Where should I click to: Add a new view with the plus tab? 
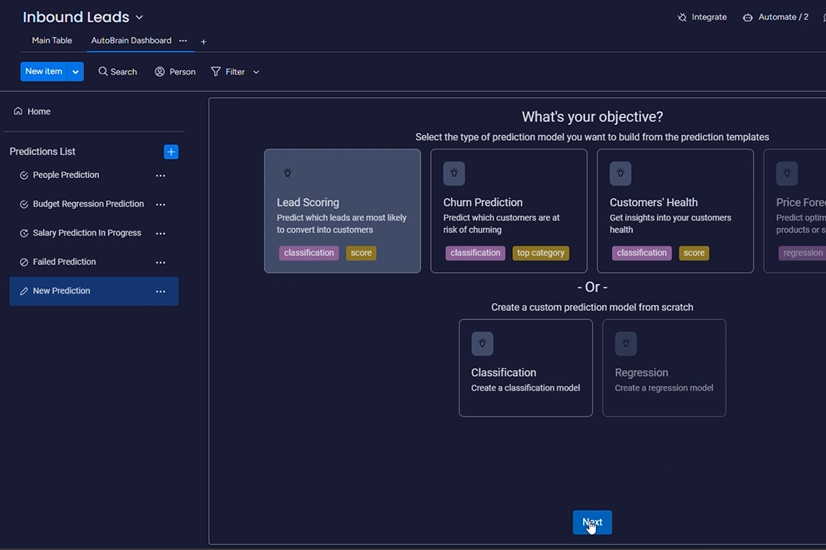203,42
